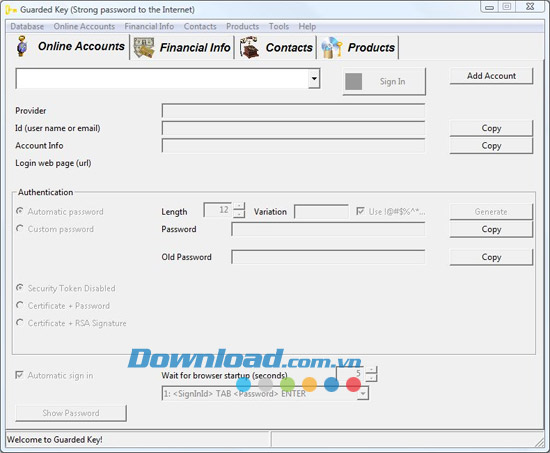Click the window resize grip corner

point(540,443)
